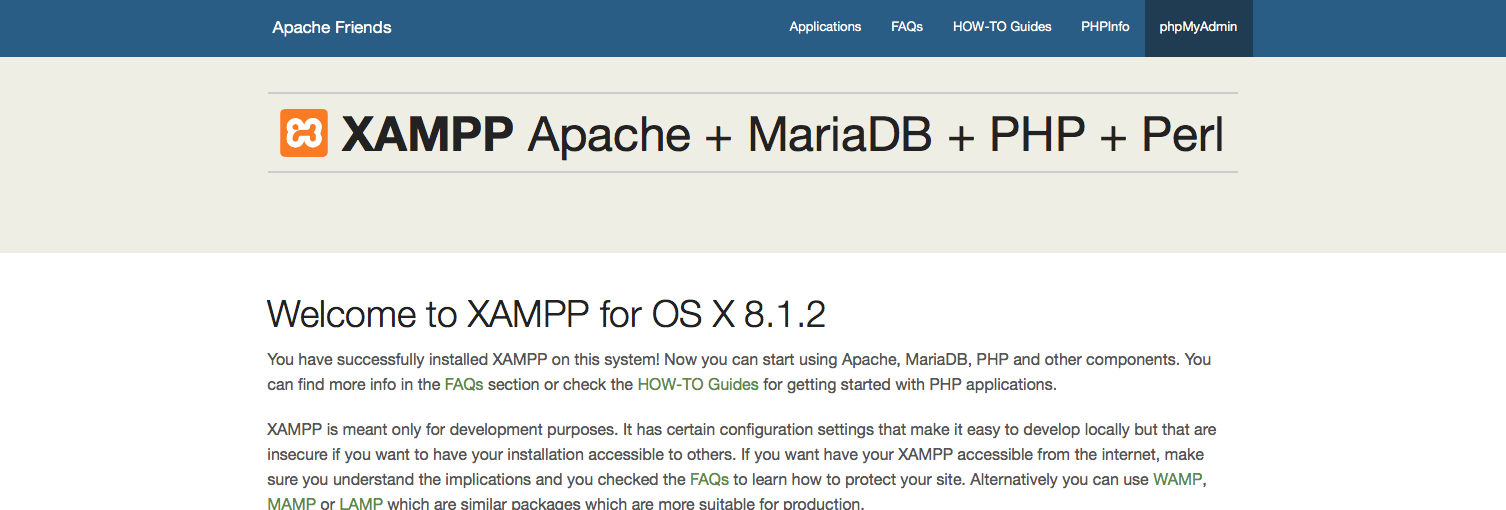1506x510 pixels.
Task: Click the orange XAMPP logo icon
Action: click(x=304, y=133)
